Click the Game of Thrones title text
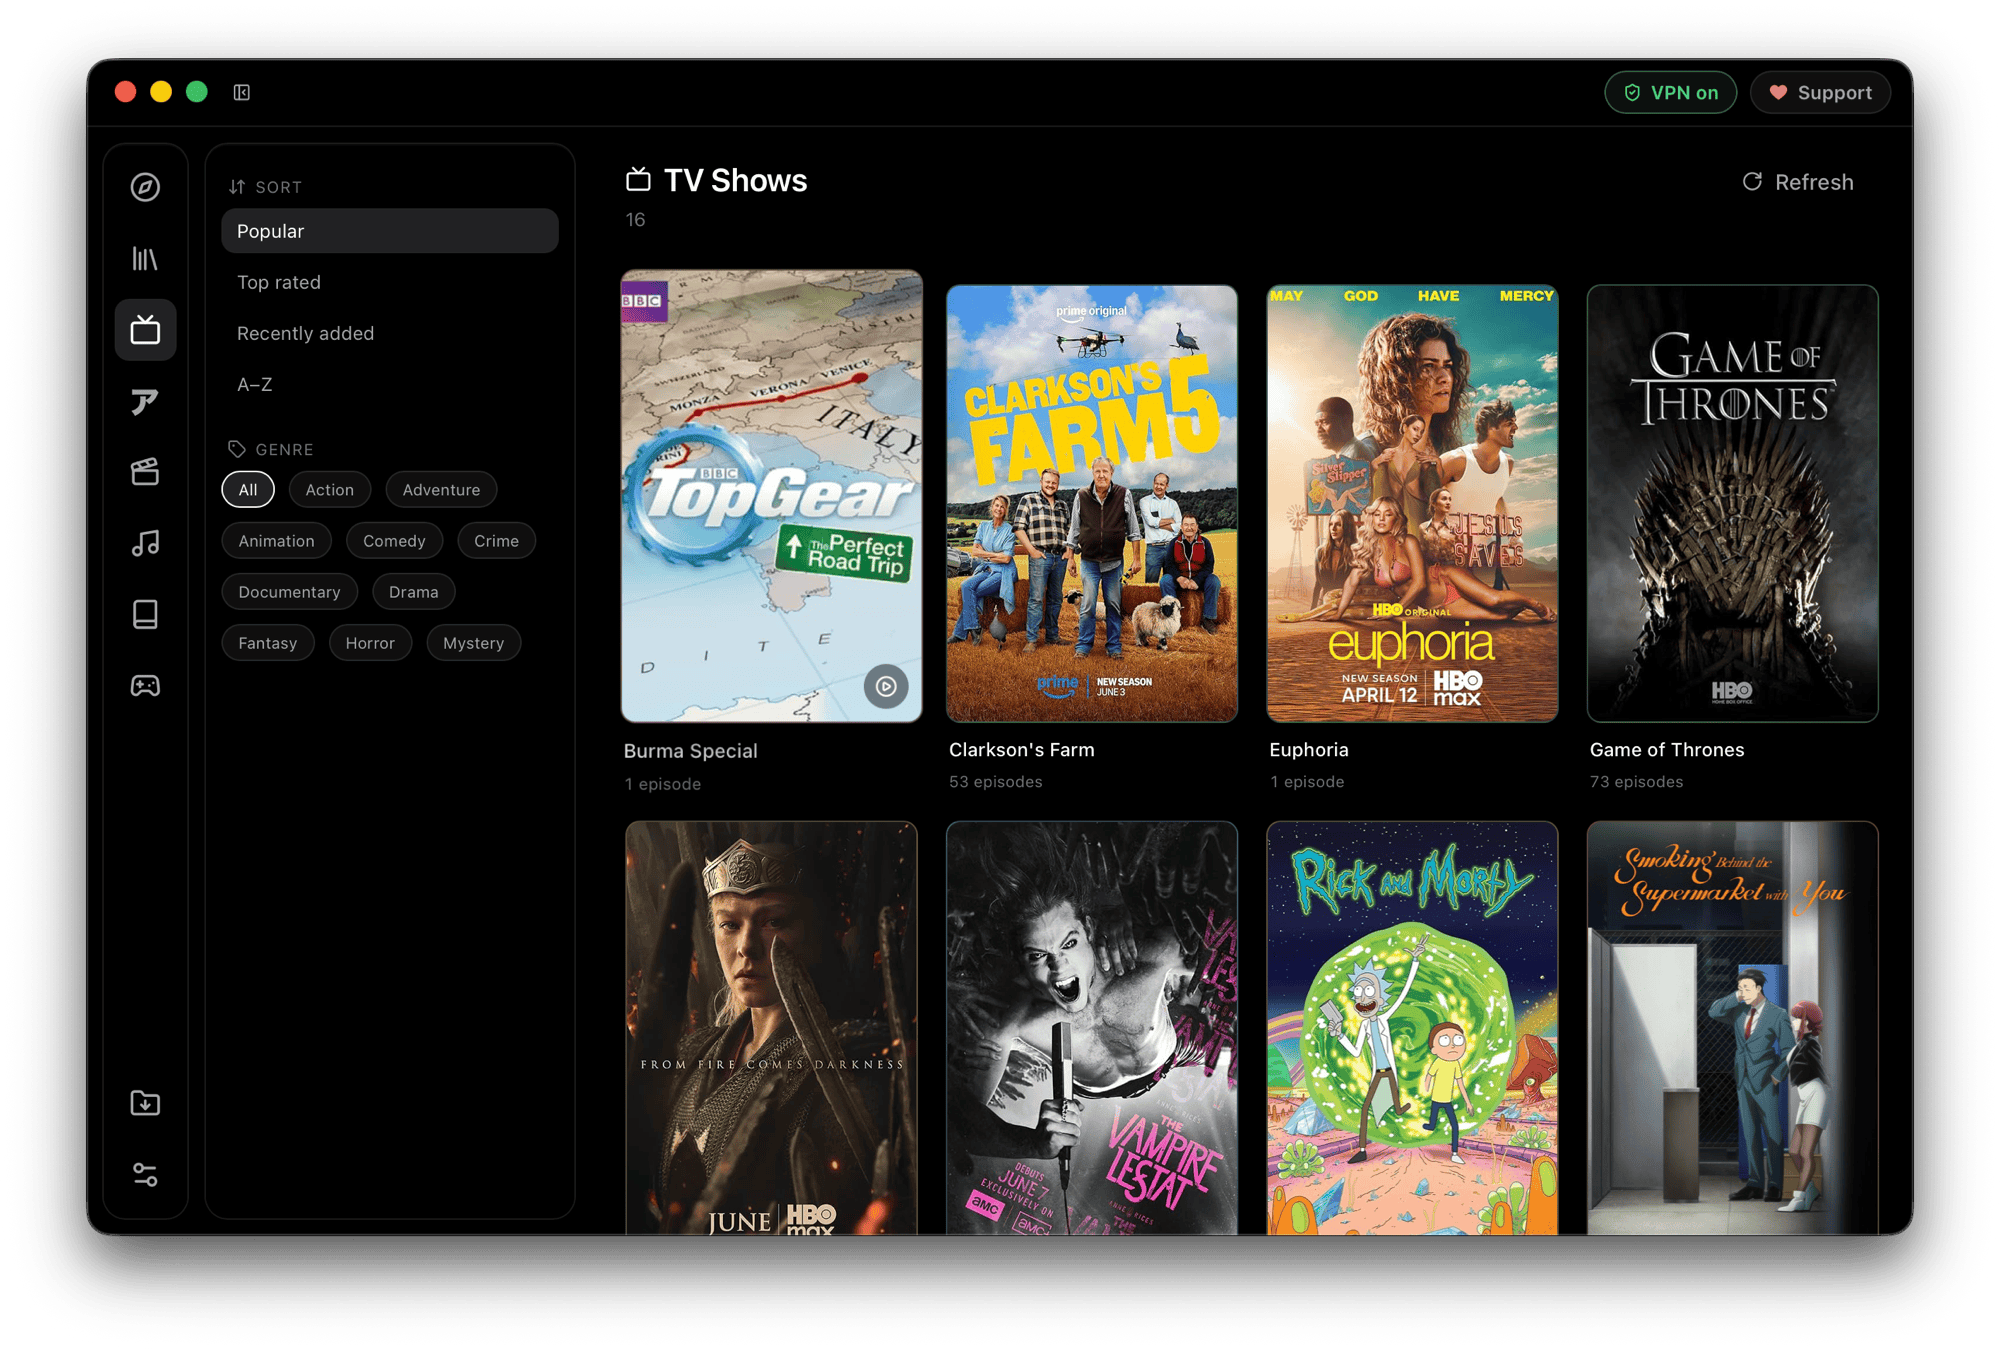The height and width of the screenshot is (1350, 2000). point(1666,750)
